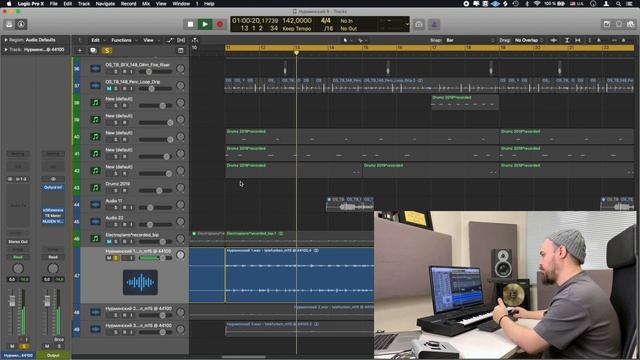
Task: Click the duplicate track button
Action: (93, 51)
